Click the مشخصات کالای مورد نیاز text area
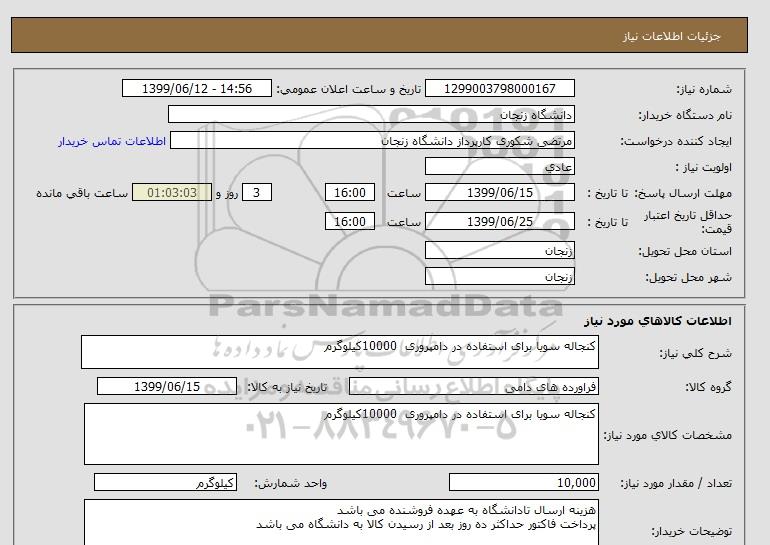The image size is (770, 545). point(341,434)
